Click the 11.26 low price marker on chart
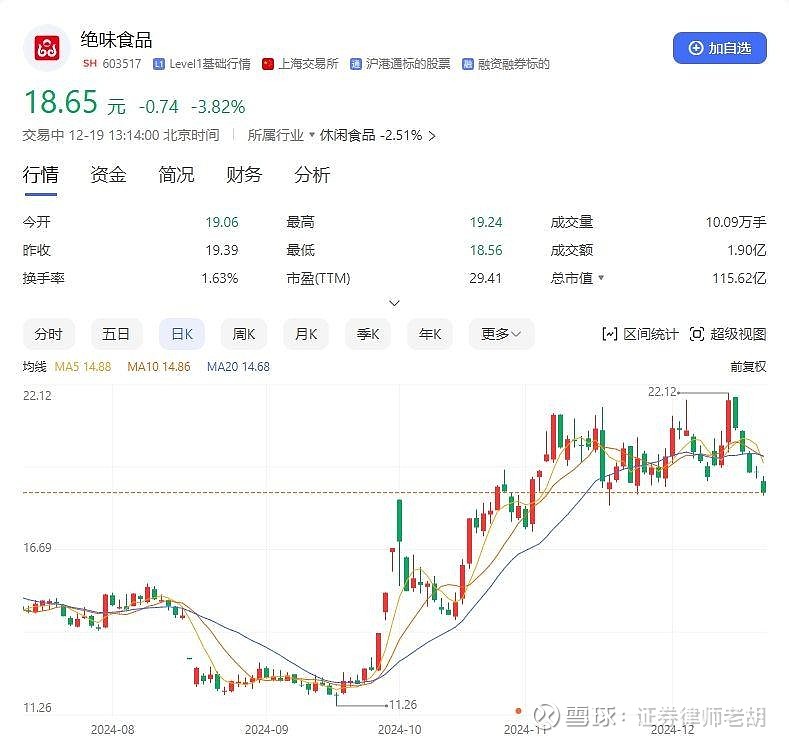This screenshot has height=741, width=789. pyautogui.click(x=403, y=705)
